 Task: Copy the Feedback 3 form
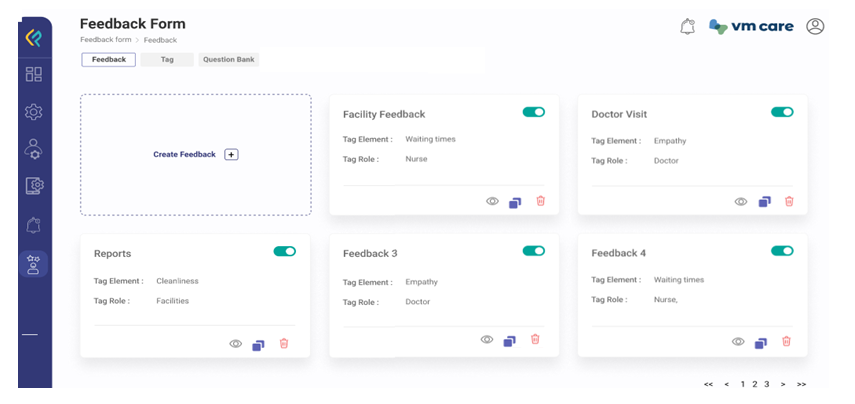510,341
